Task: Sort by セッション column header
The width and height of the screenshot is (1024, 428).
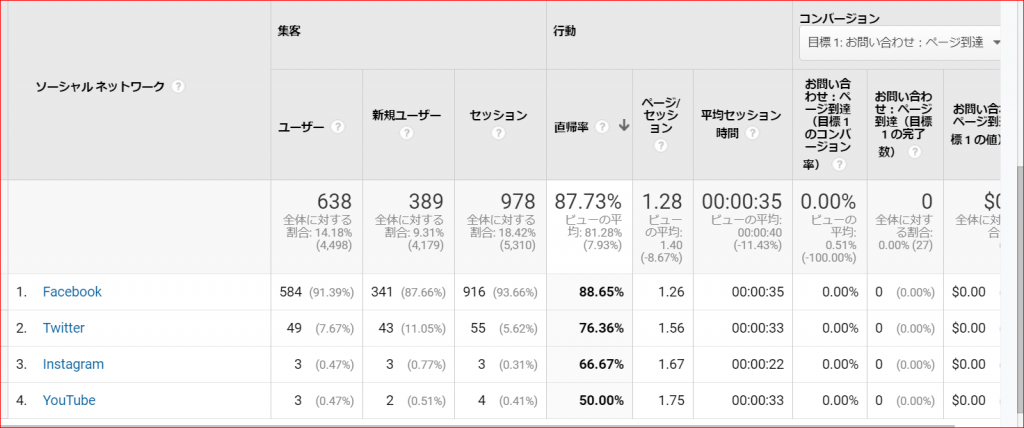Action: (x=498, y=116)
